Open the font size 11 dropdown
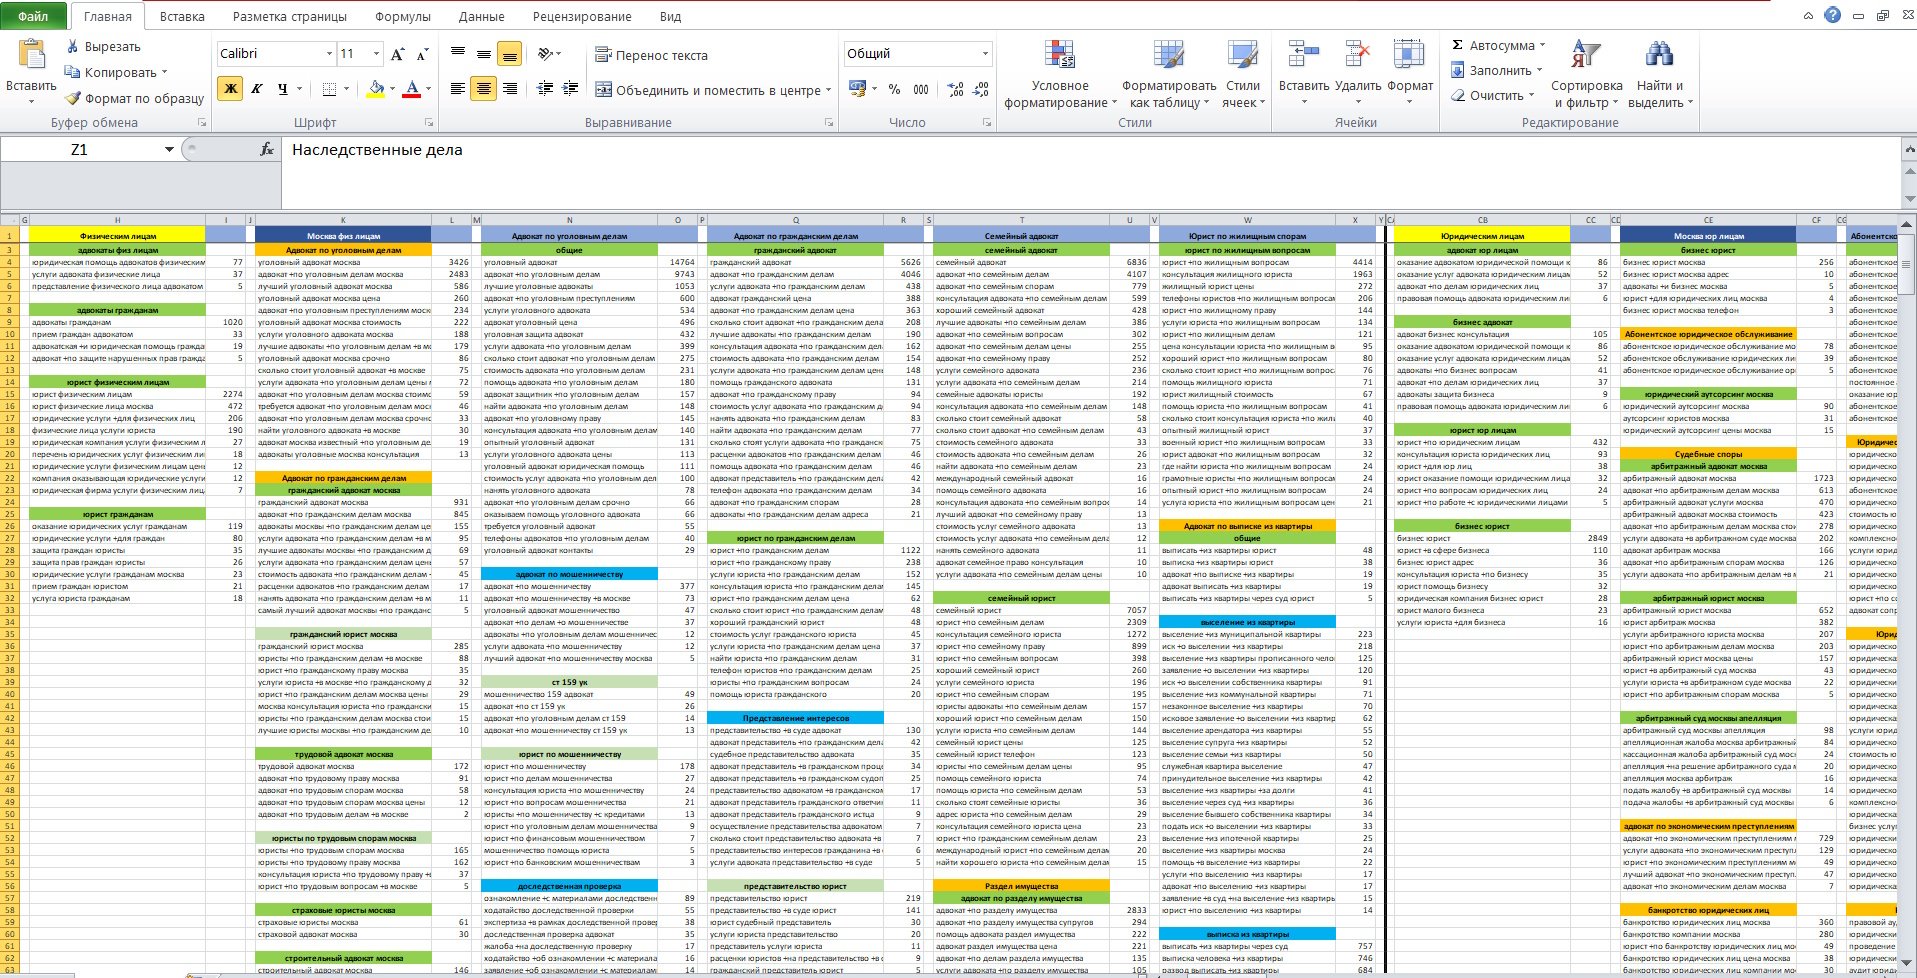Image resolution: width=1917 pixels, height=978 pixels. [x=376, y=54]
